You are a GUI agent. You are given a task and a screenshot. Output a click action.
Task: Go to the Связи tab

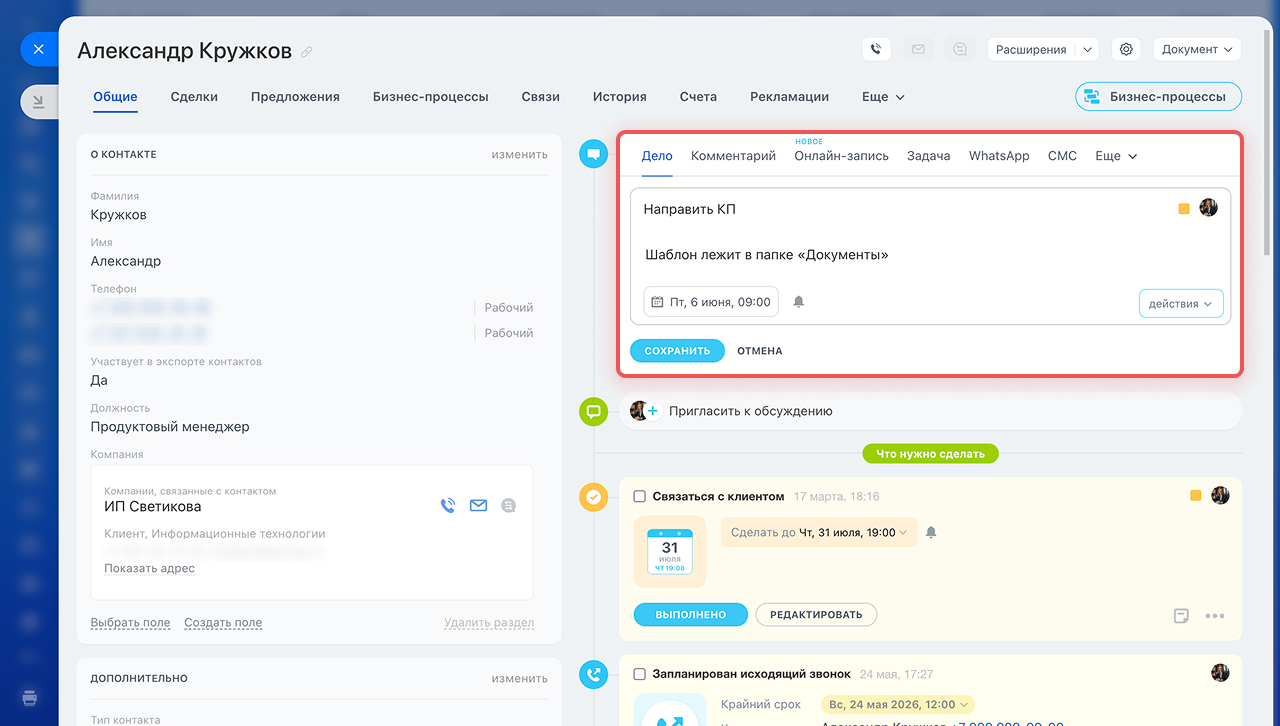click(x=540, y=97)
